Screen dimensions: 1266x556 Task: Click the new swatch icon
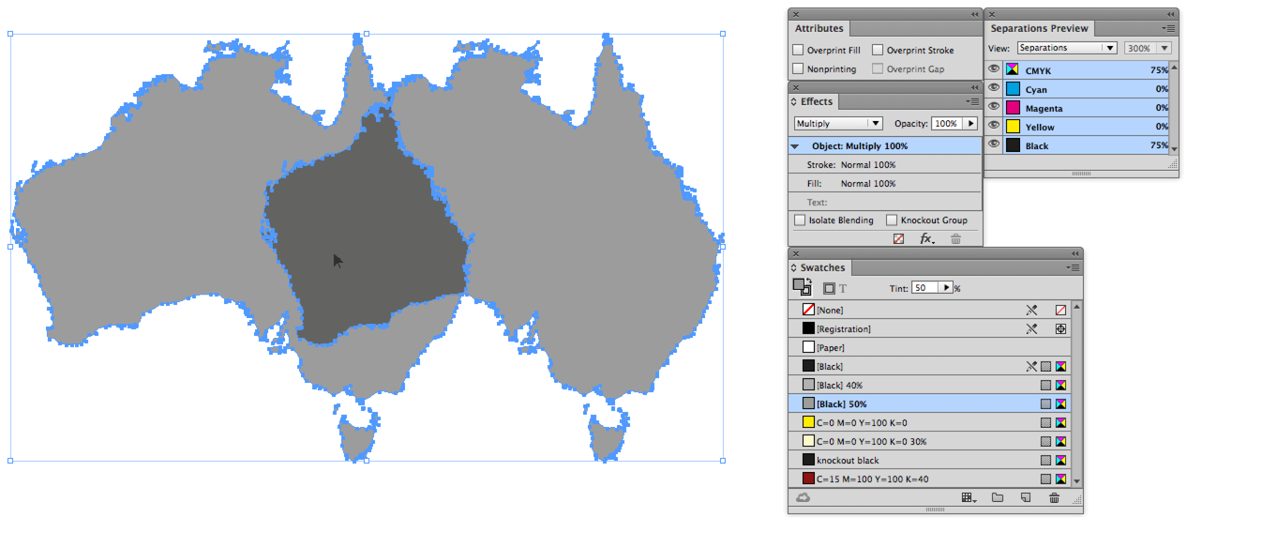(x=1025, y=498)
